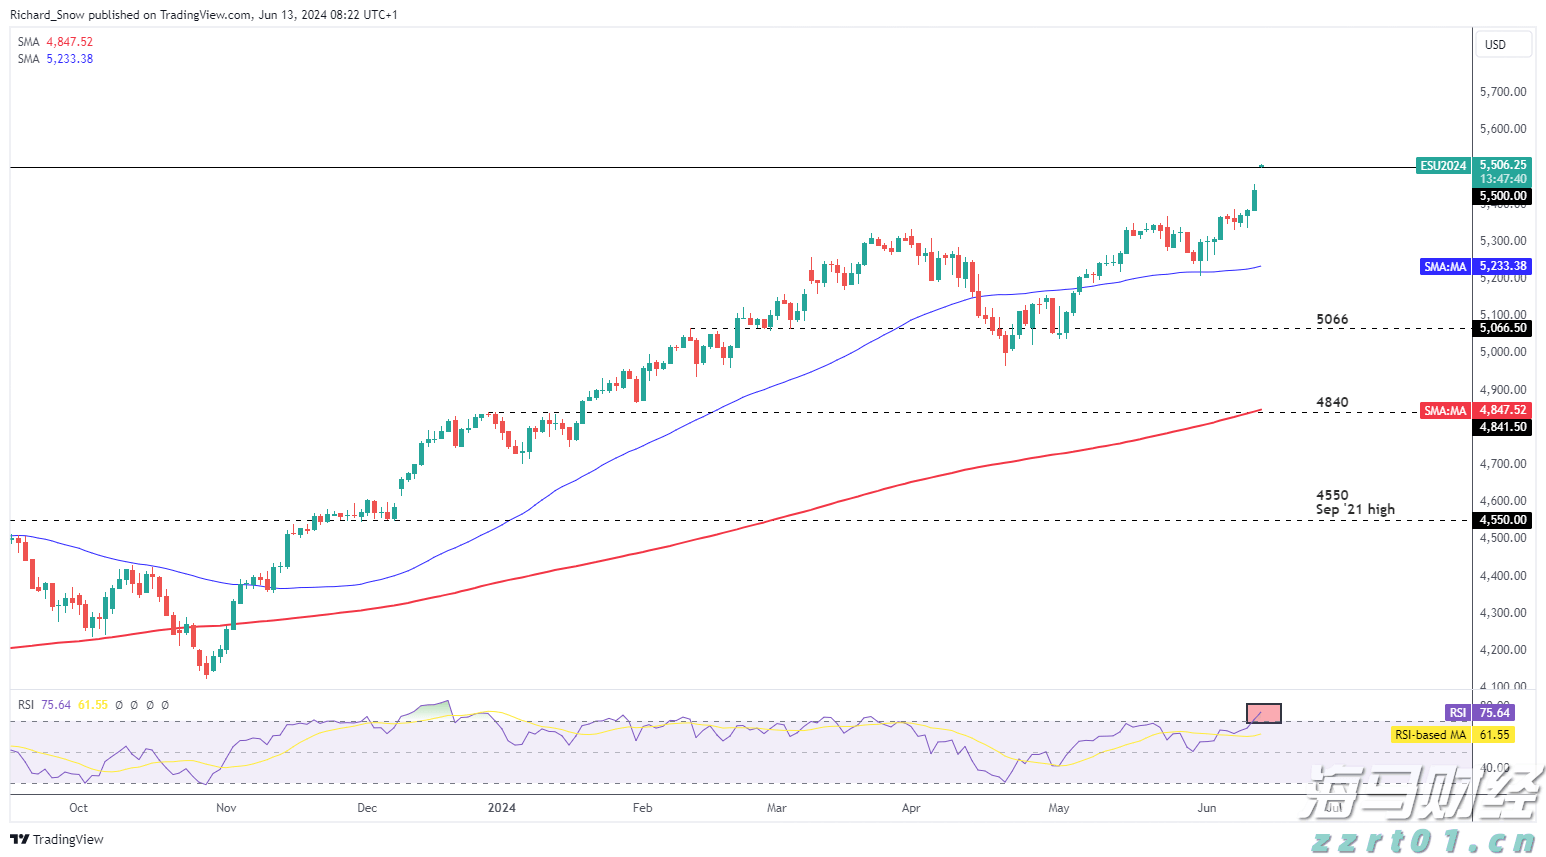Click the first ∅ icon in the RSI legend
The width and height of the screenshot is (1546, 857).
119,705
